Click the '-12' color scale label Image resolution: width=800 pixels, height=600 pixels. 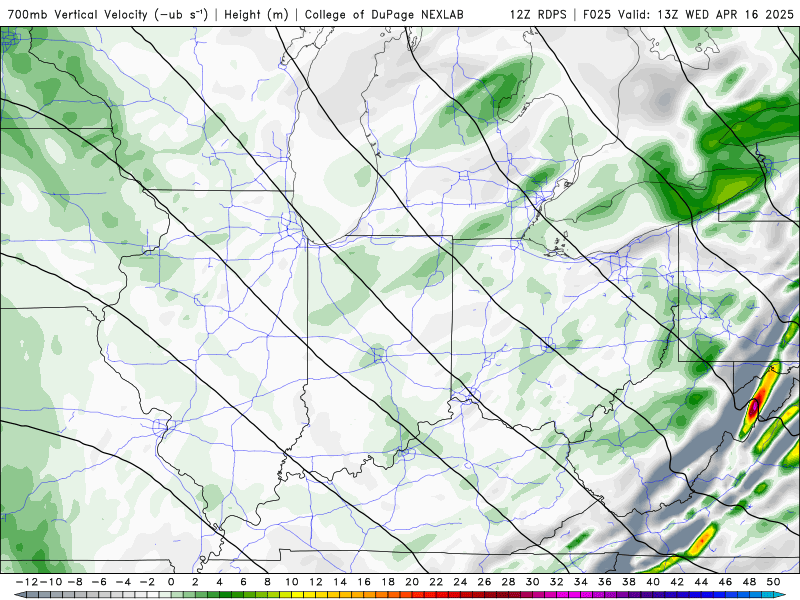click(x=26, y=582)
